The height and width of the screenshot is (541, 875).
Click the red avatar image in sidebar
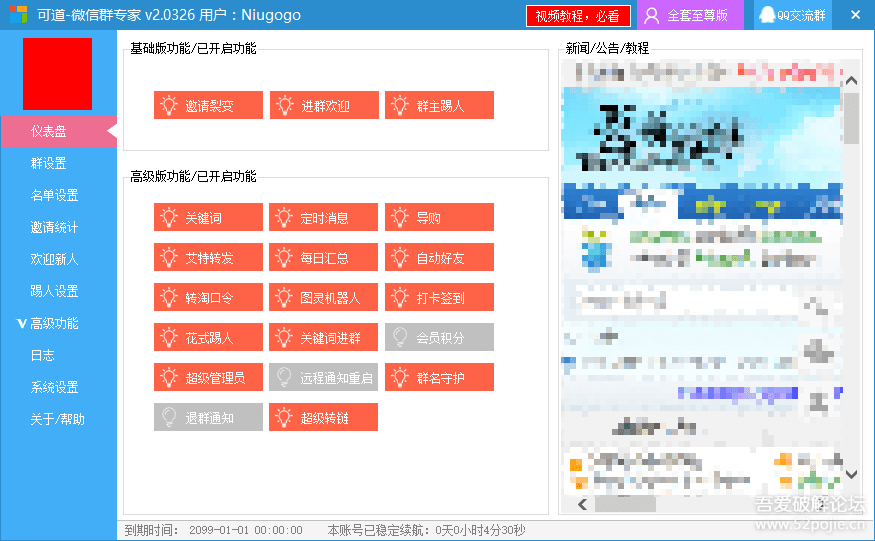pos(57,74)
